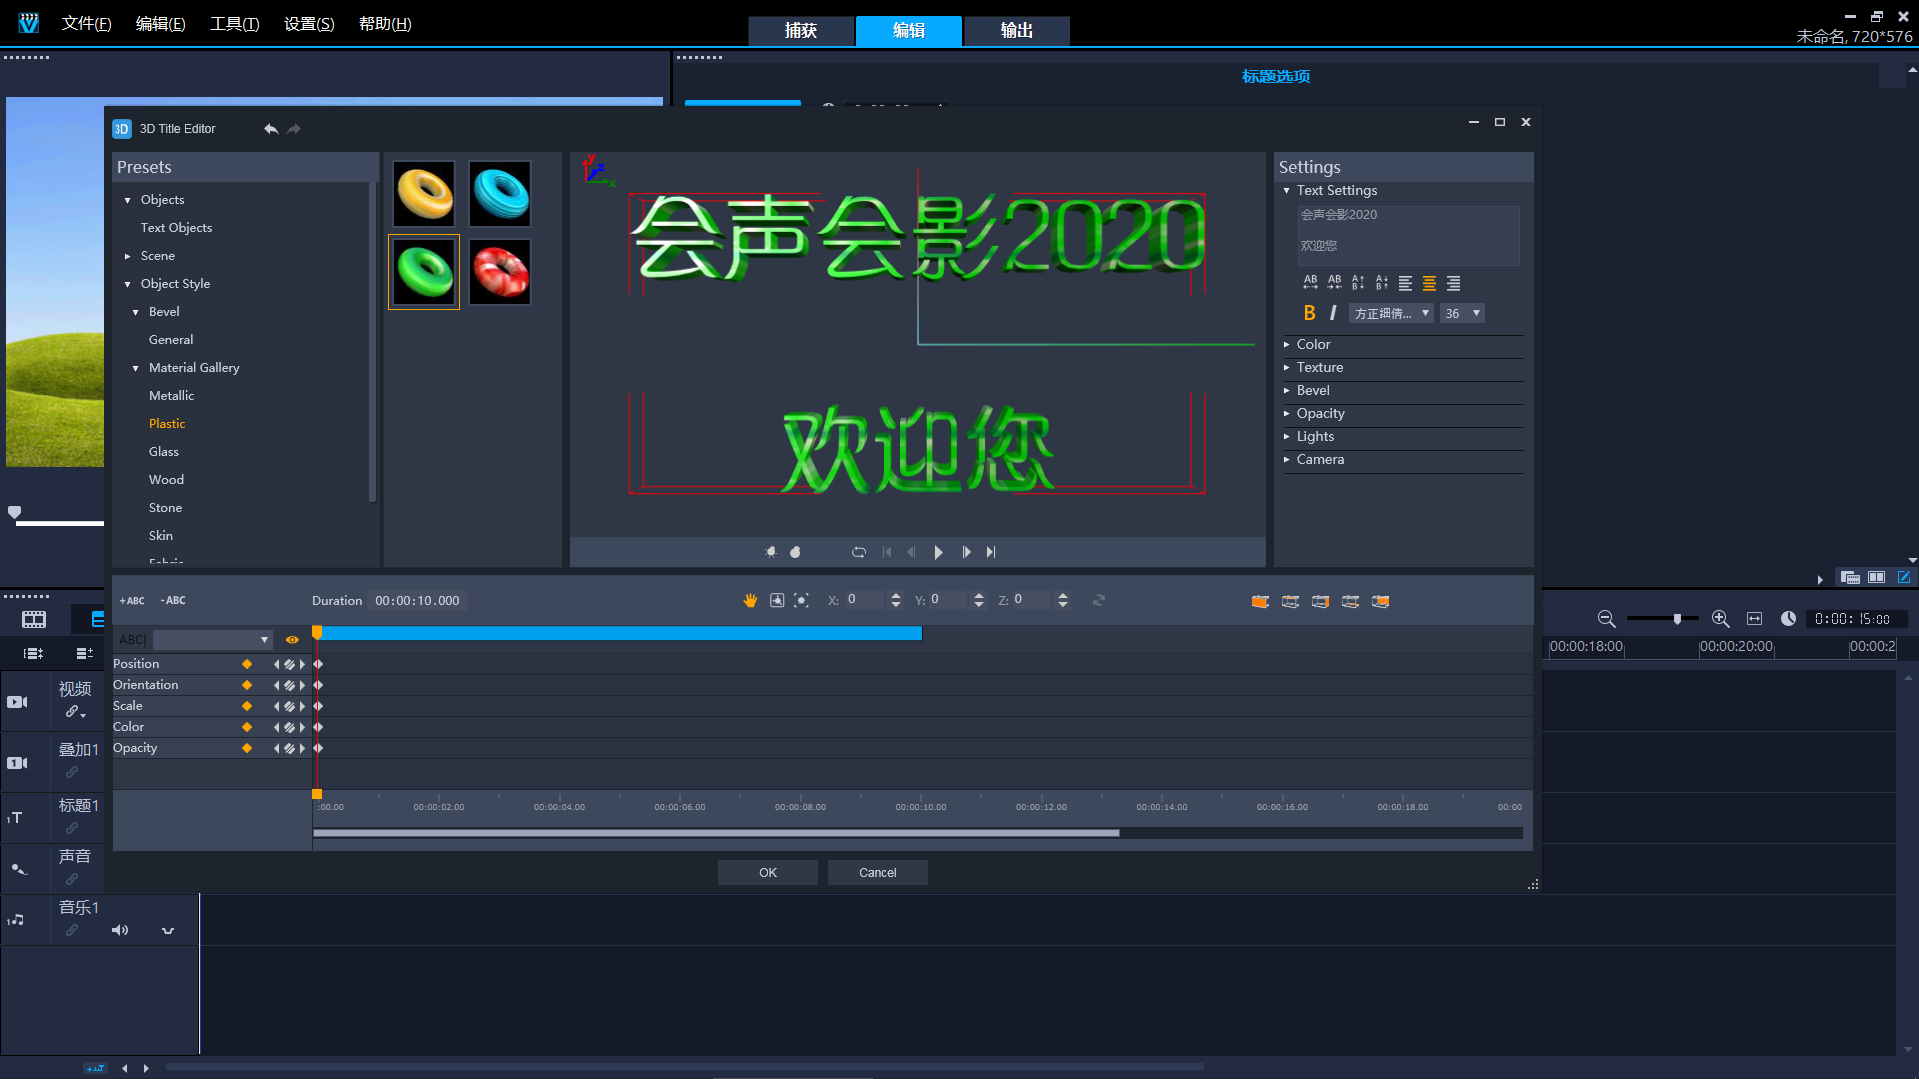The height and width of the screenshot is (1079, 1919).
Task: Select the green donut plastic preset
Action: click(424, 272)
